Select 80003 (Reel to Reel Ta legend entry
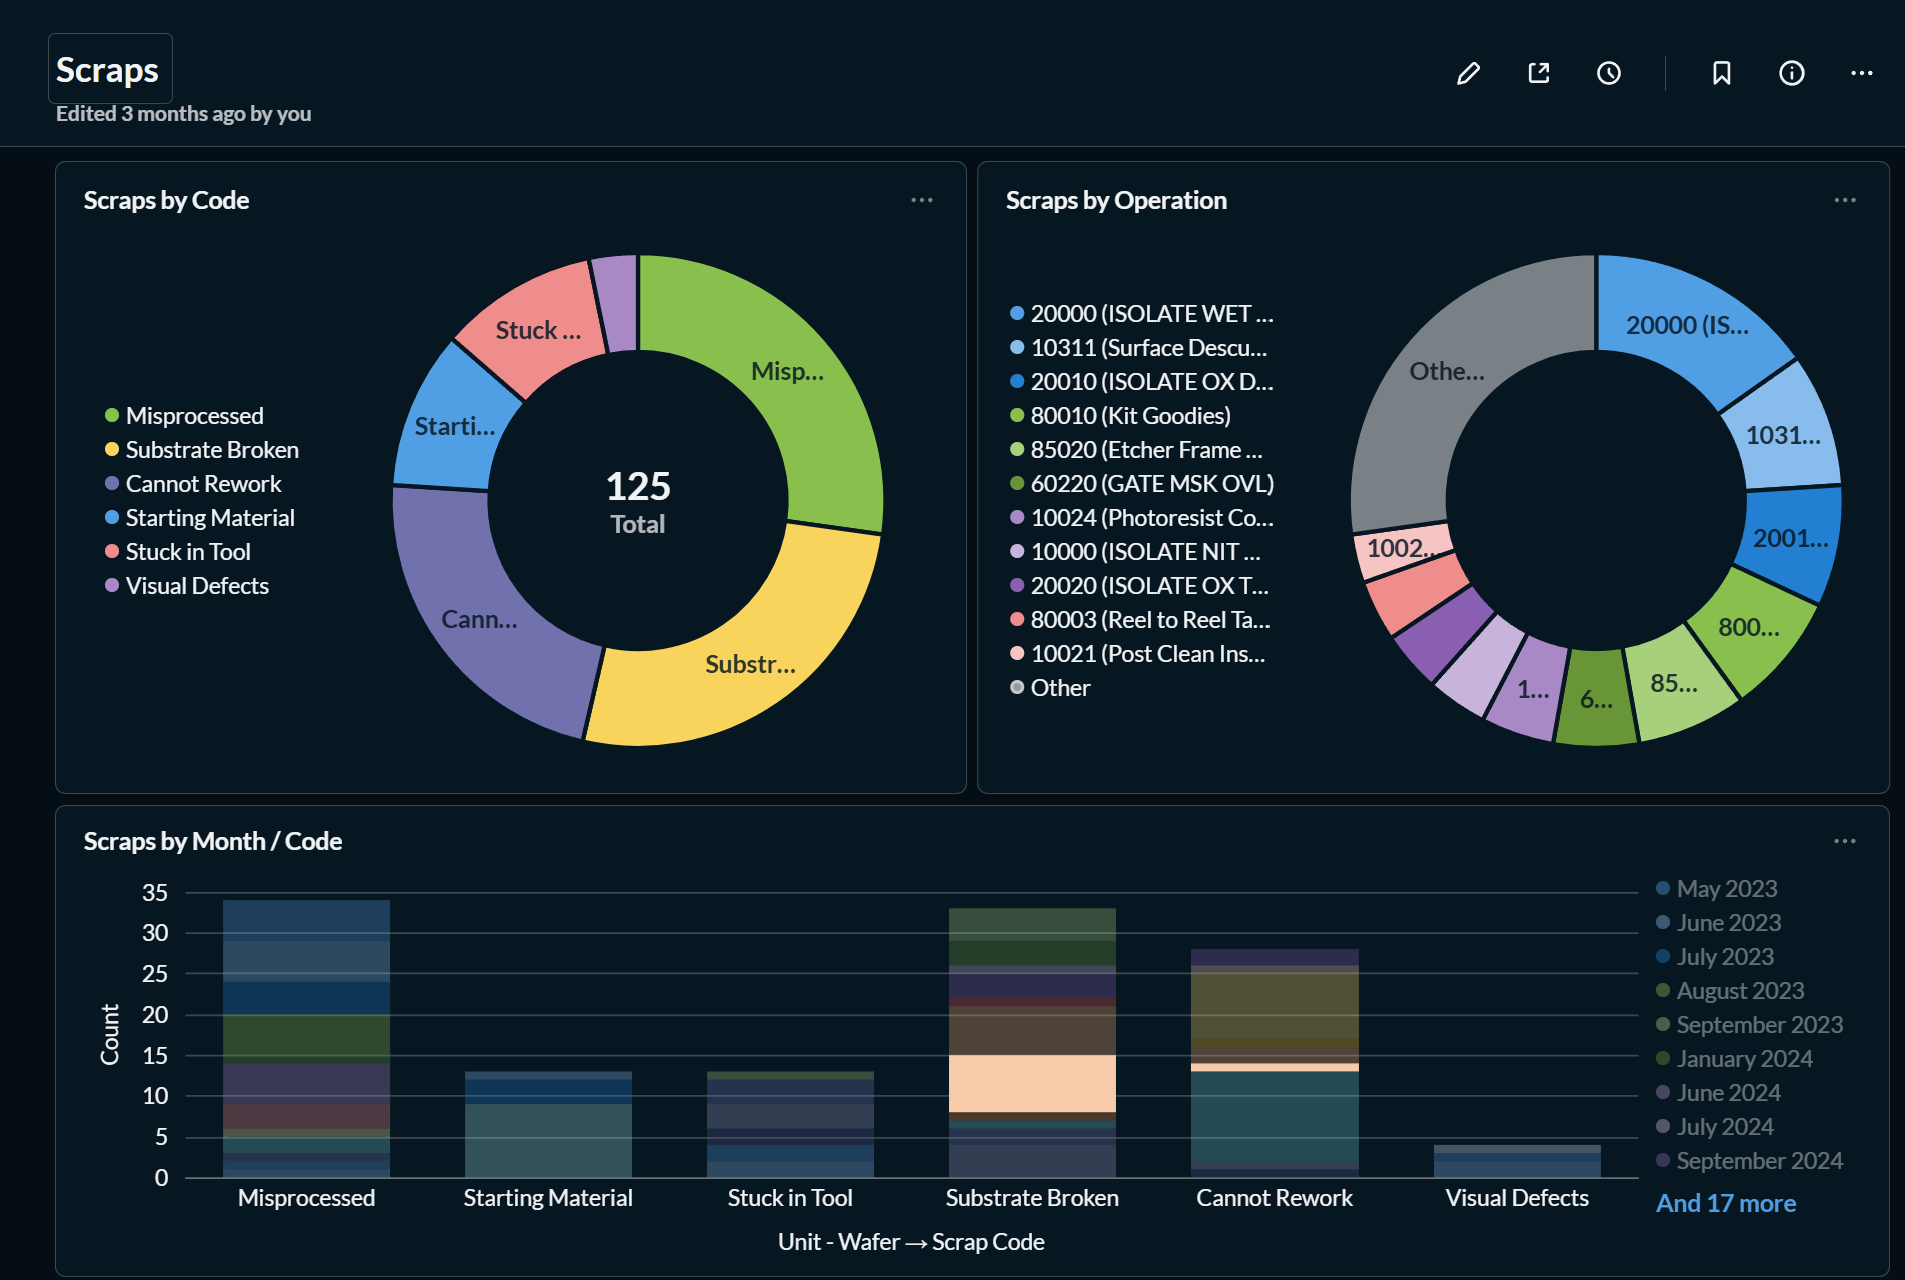1905x1280 pixels. click(x=1141, y=619)
